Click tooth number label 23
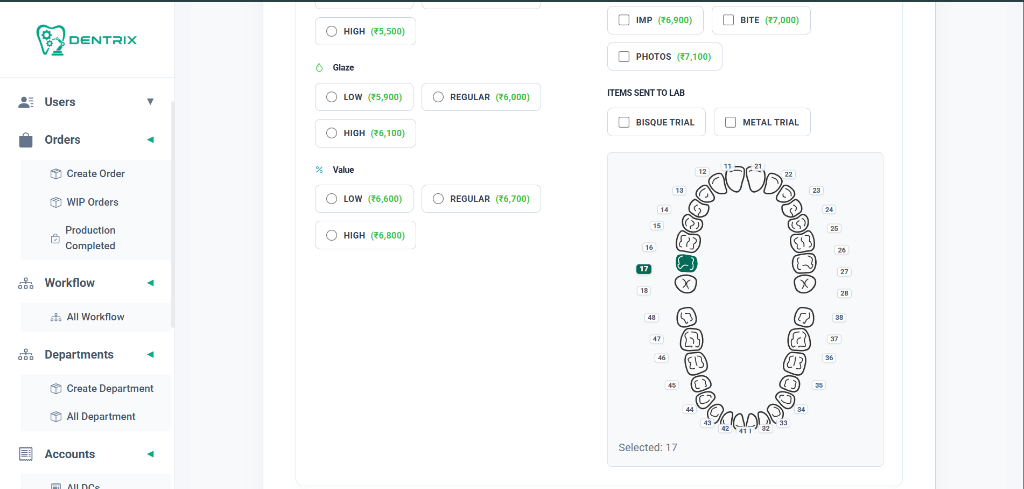This screenshot has height=489, width=1024. [816, 191]
